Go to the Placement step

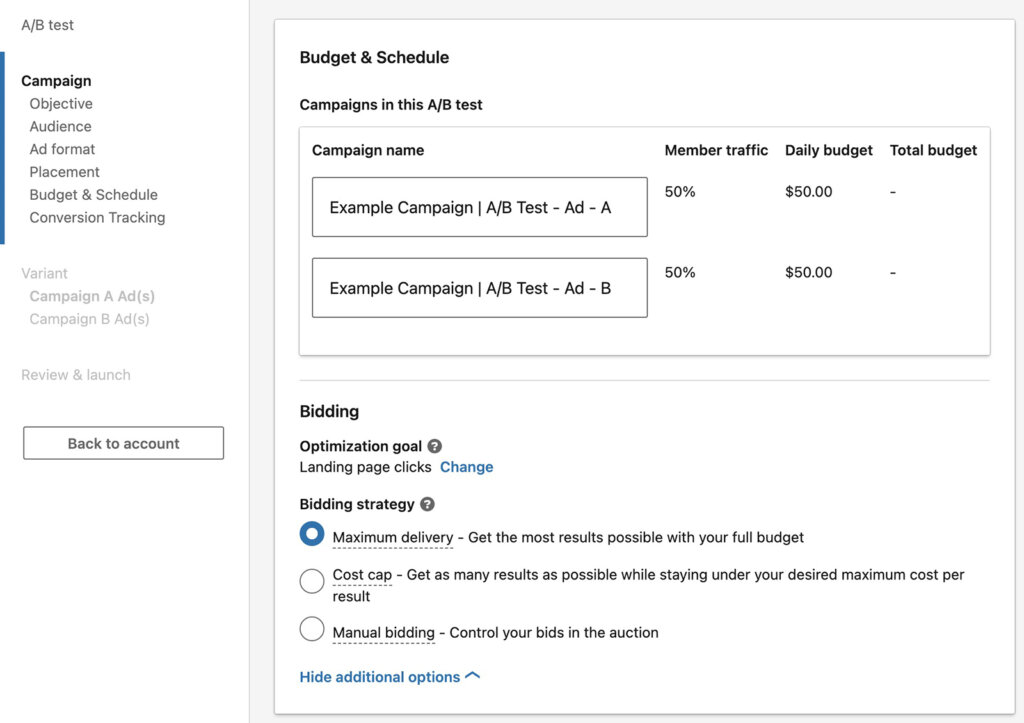pos(64,171)
